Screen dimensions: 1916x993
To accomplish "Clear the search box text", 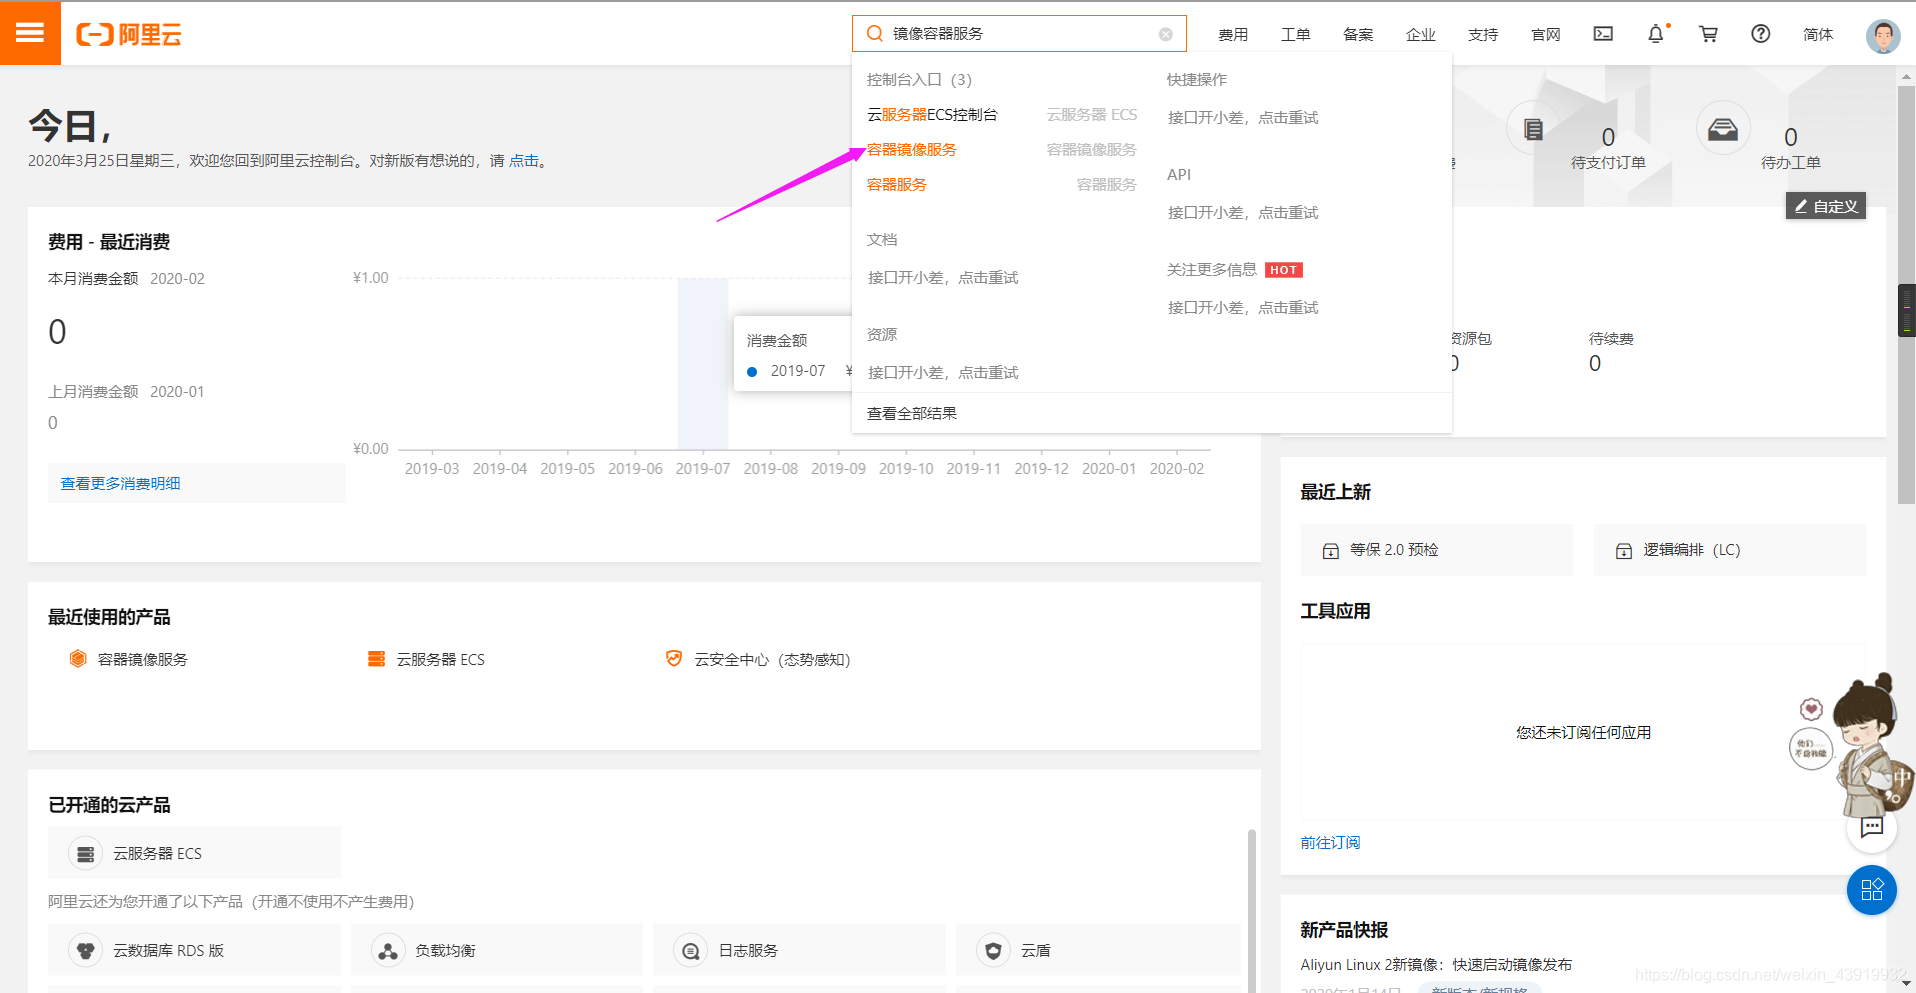I will [x=1165, y=34].
